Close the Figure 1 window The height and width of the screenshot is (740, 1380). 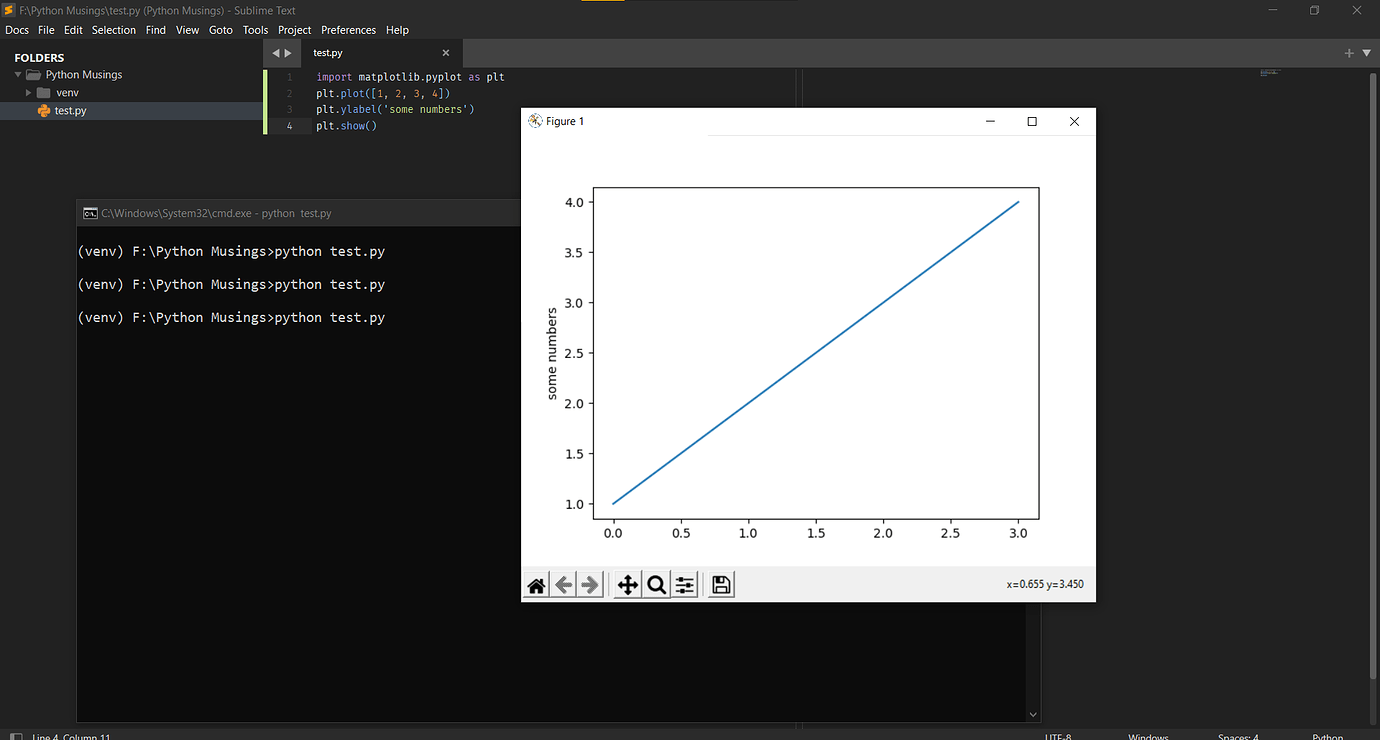pos(1074,121)
